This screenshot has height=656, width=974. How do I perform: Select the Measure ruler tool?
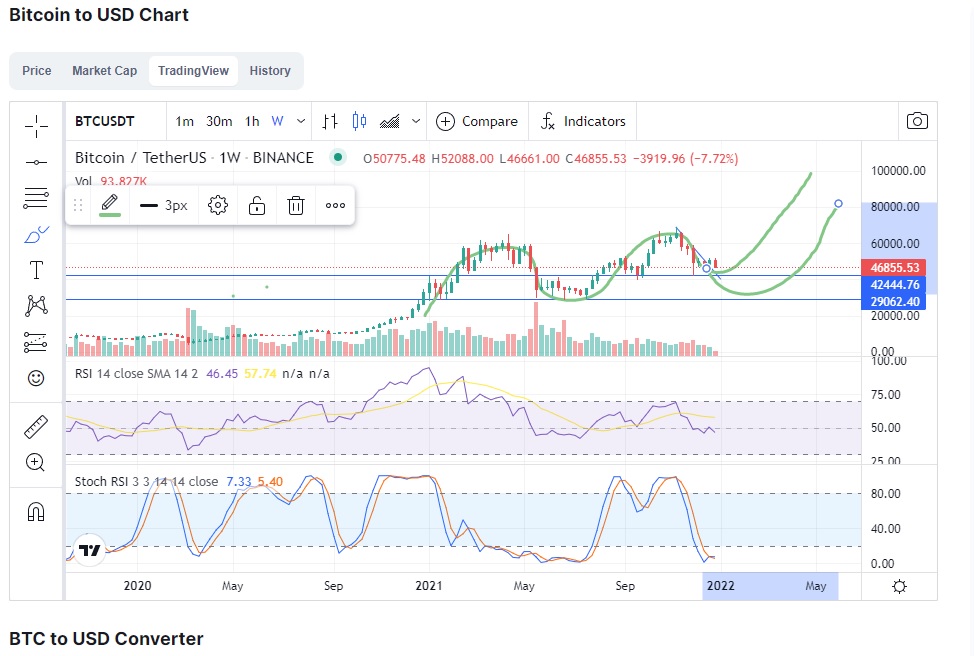click(x=36, y=427)
